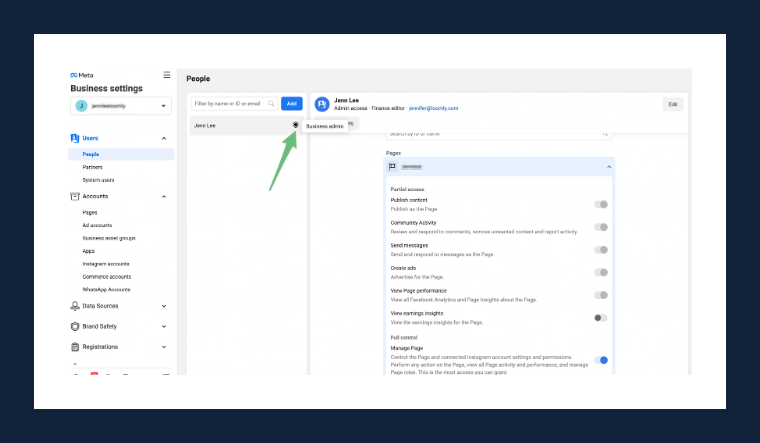Viewport: 760px width, 443px height.
Task: Expand the Brand Safety section
Action: pyautogui.click(x=164, y=327)
